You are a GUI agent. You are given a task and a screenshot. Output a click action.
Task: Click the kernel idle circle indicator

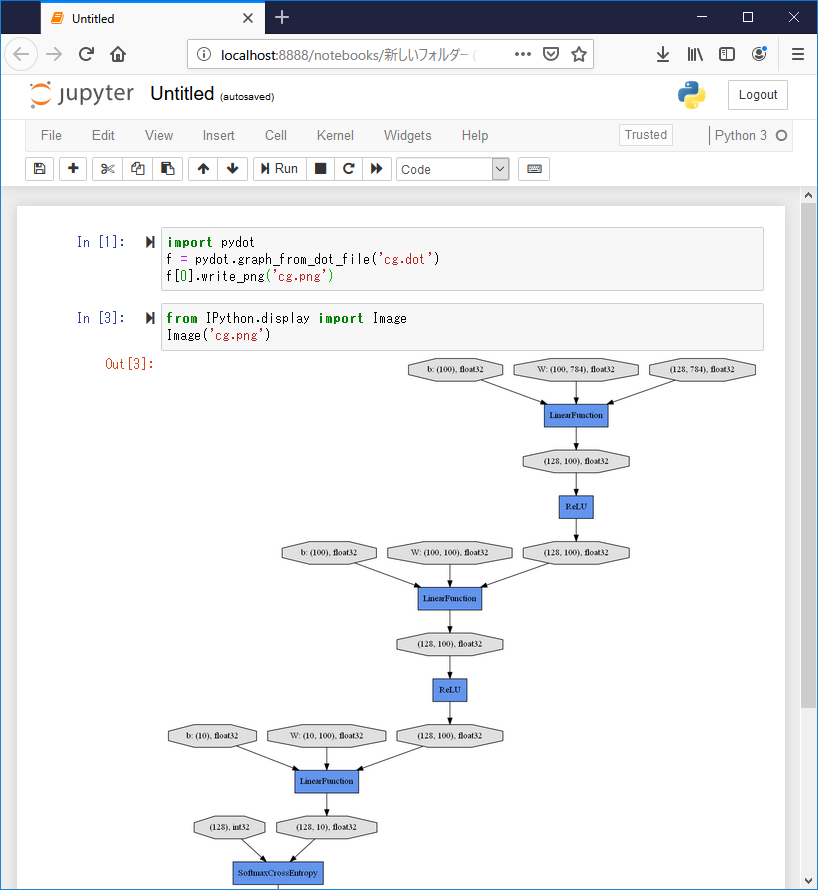coord(782,136)
